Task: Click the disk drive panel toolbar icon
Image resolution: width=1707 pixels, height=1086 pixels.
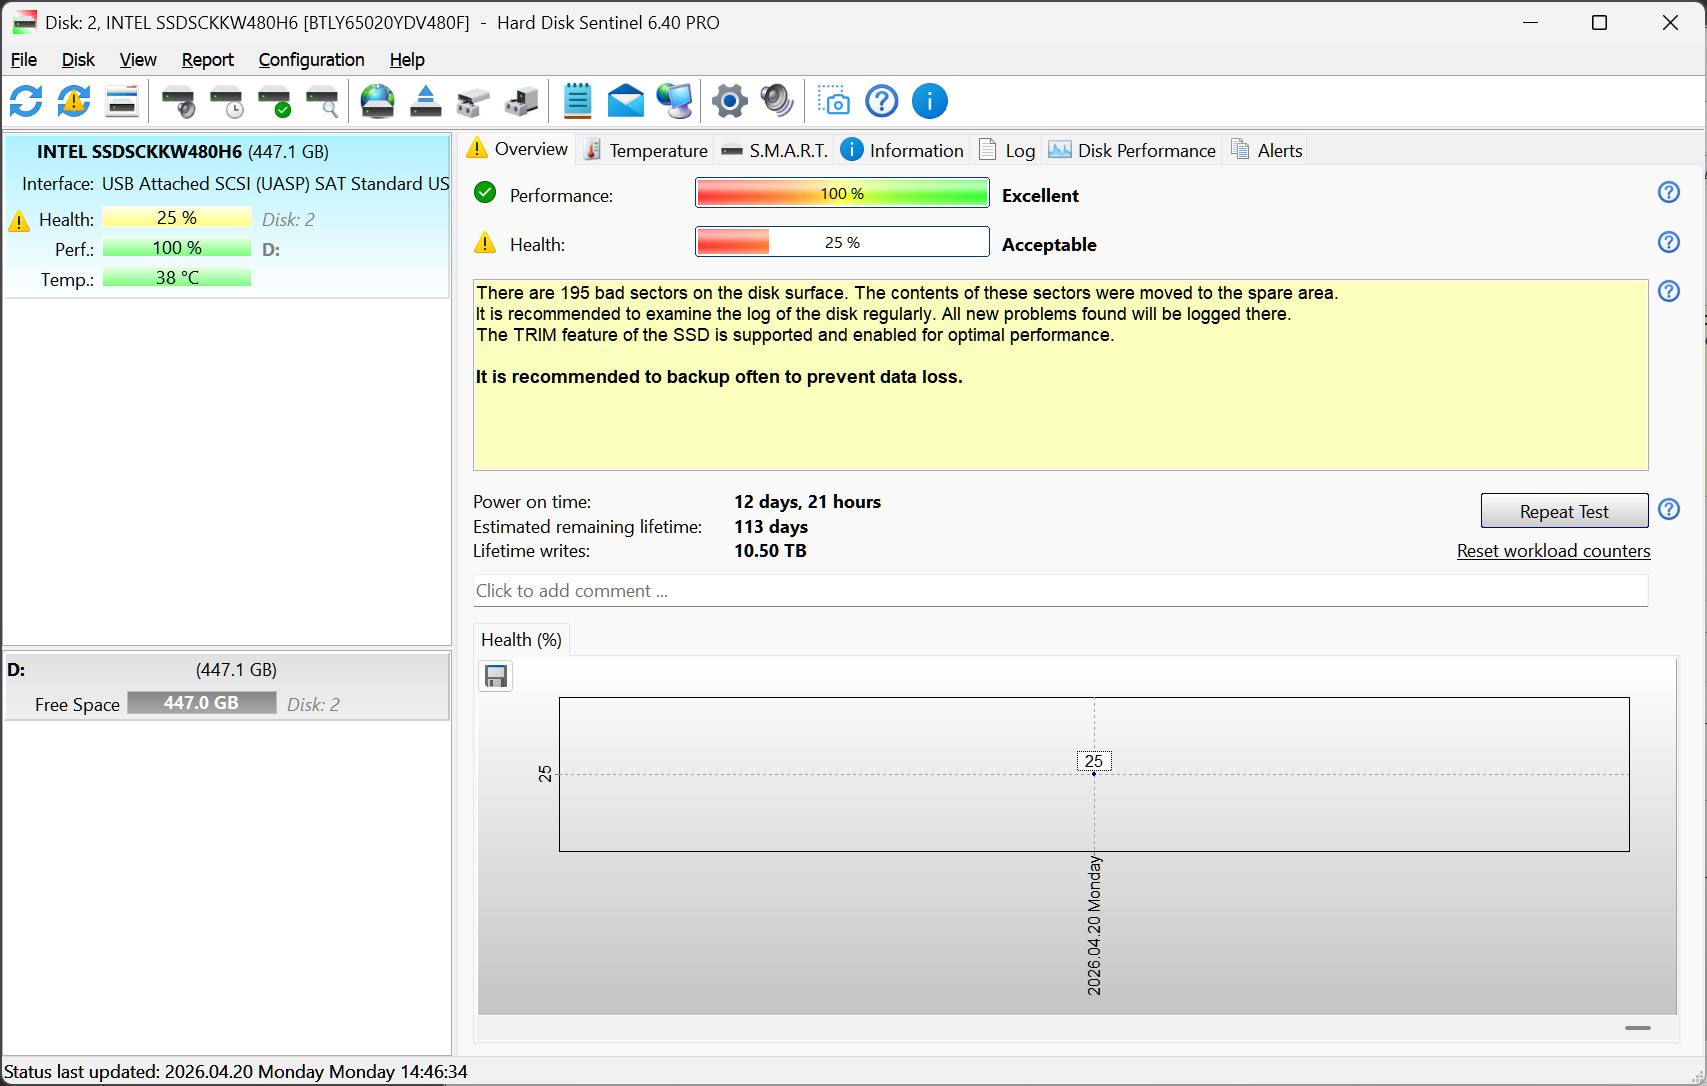Action: 122,101
